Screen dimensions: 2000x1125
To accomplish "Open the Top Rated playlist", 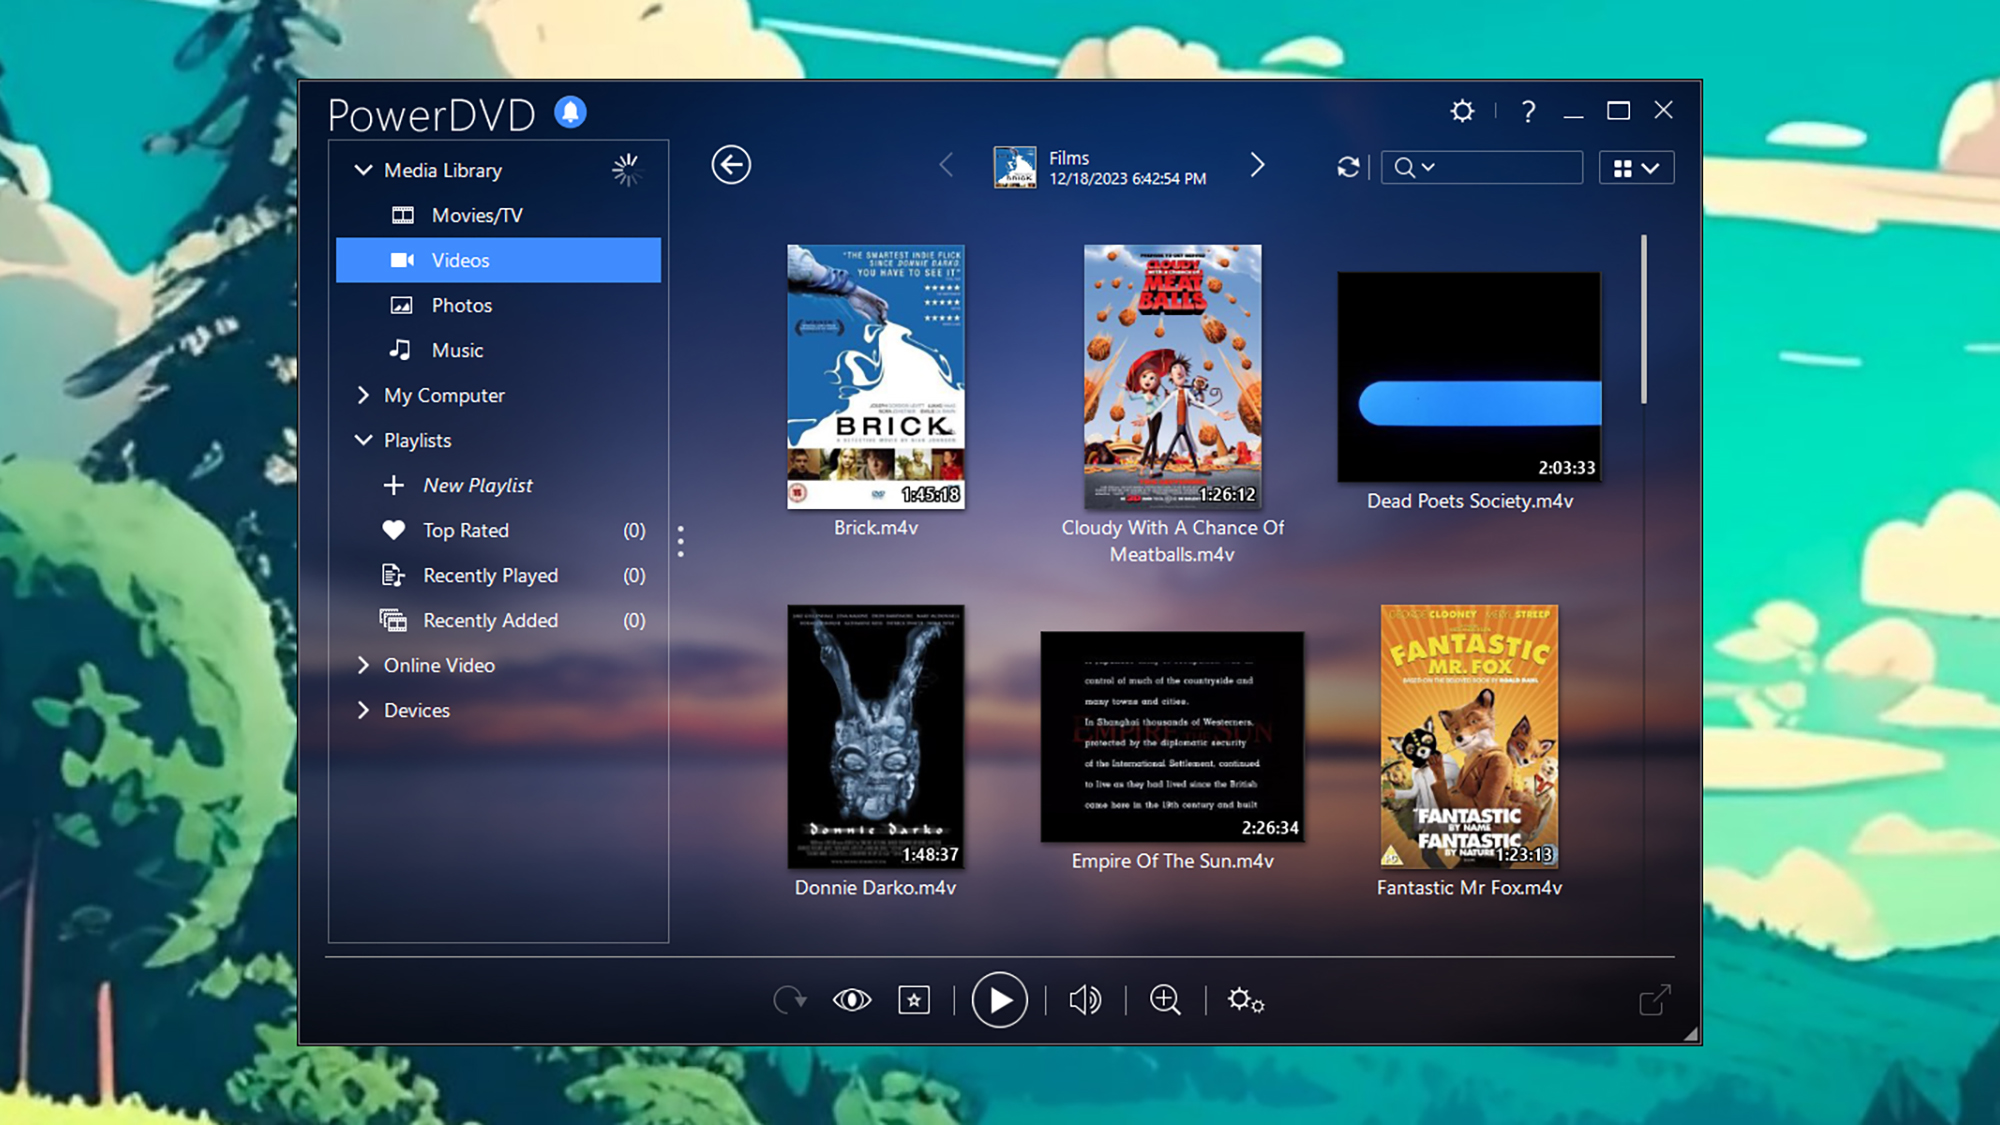I will (465, 530).
